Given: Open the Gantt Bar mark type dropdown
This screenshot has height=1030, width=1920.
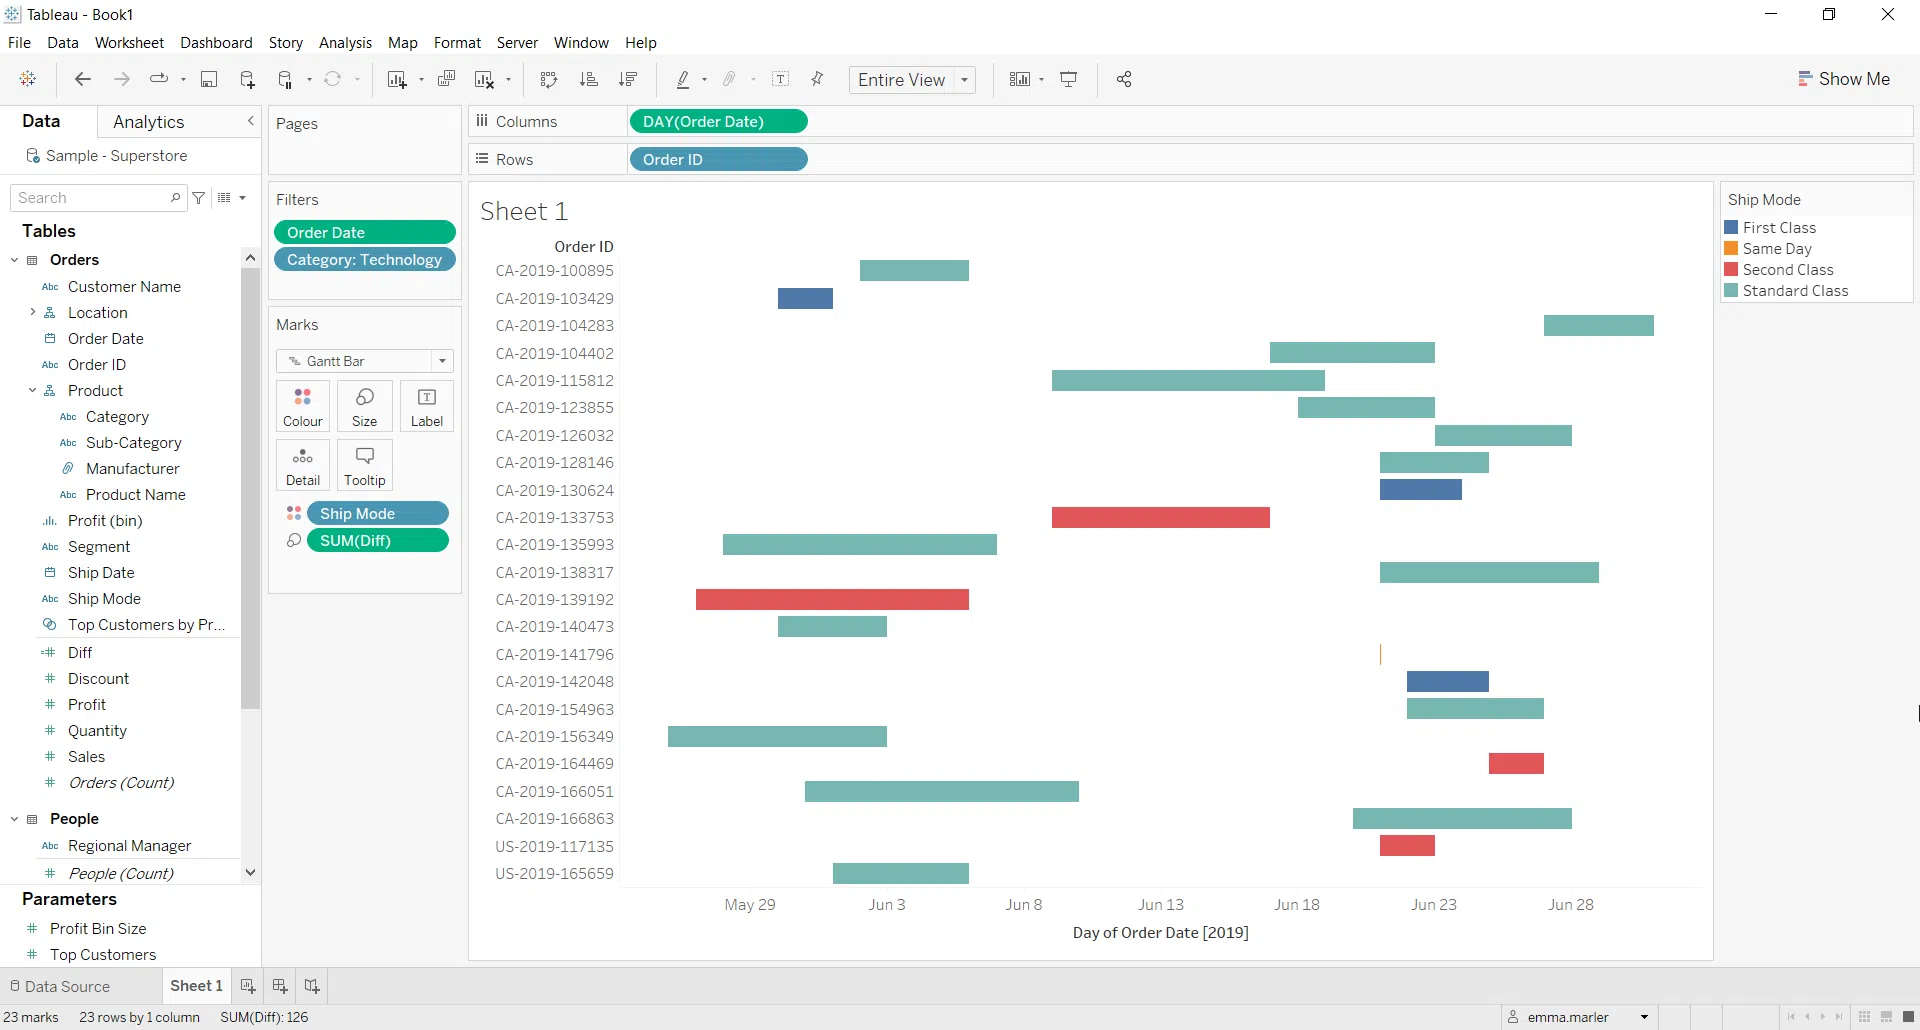Looking at the screenshot, I should (x=441, y=361).
